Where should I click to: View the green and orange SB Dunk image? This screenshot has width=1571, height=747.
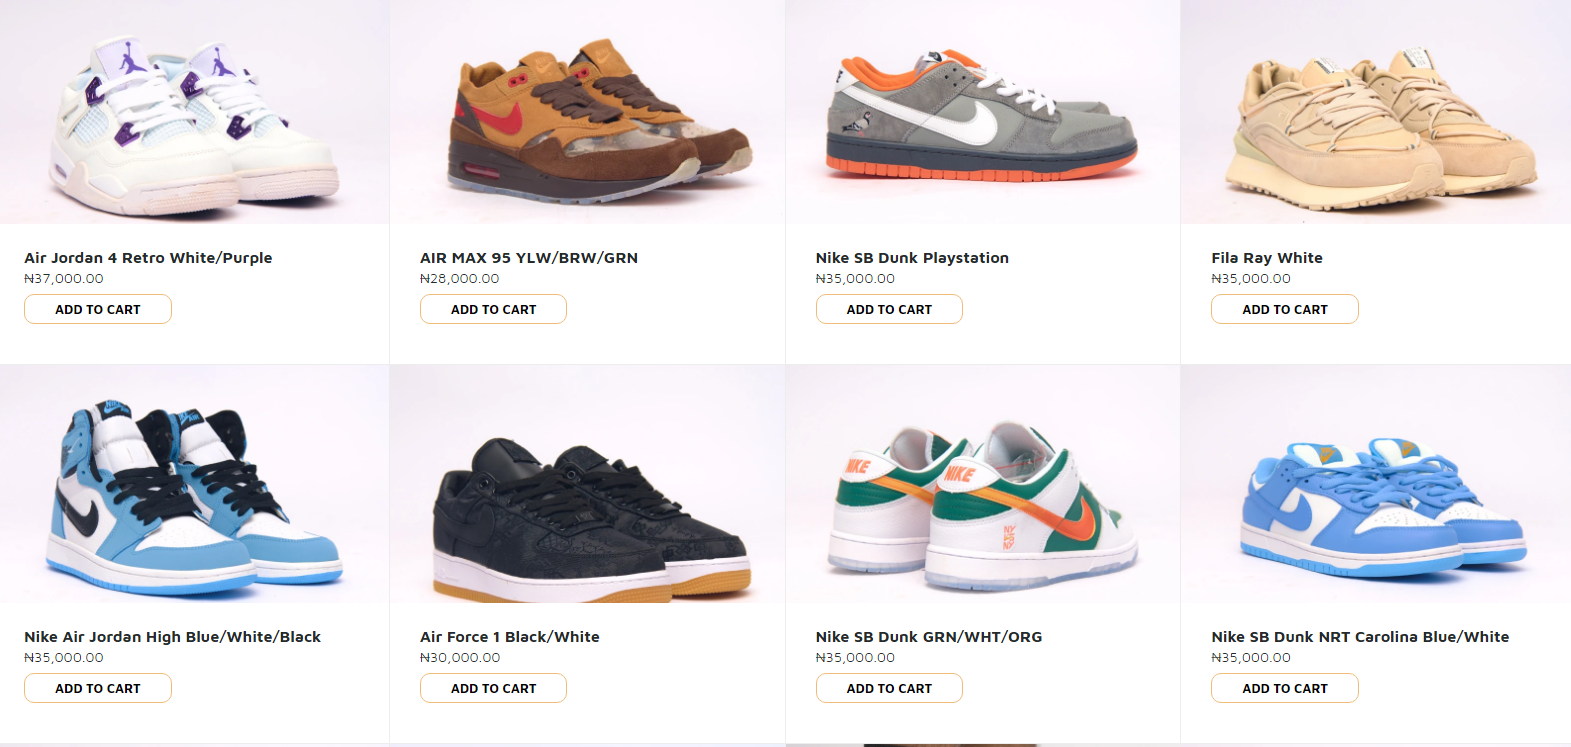[983, 484]
